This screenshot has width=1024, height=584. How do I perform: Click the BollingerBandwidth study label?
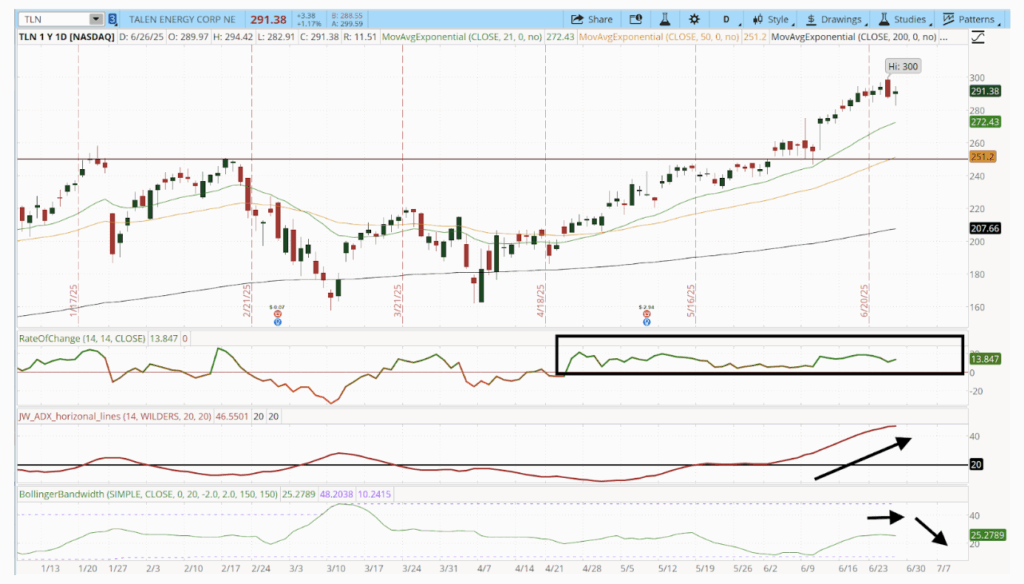click(148, 494)
